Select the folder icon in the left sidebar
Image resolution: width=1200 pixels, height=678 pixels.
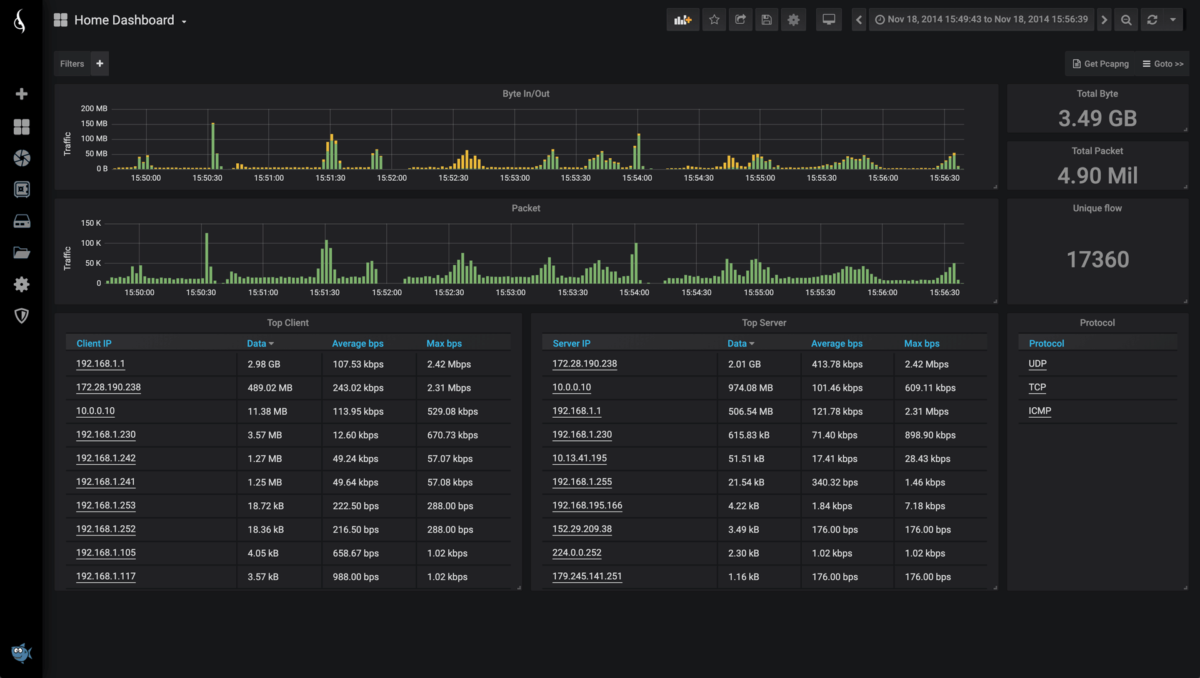(21, 252)
